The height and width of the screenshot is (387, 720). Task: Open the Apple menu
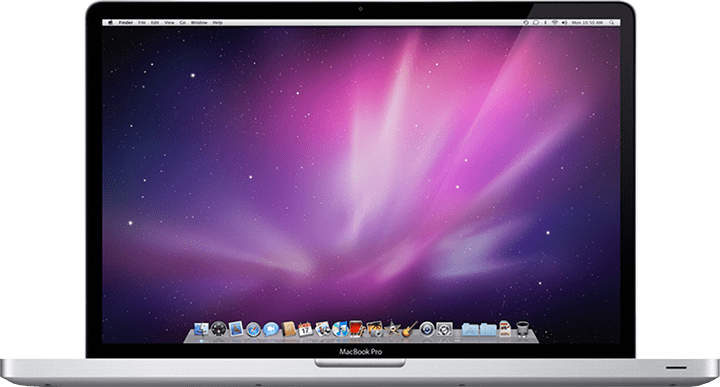tap(110, 22)
